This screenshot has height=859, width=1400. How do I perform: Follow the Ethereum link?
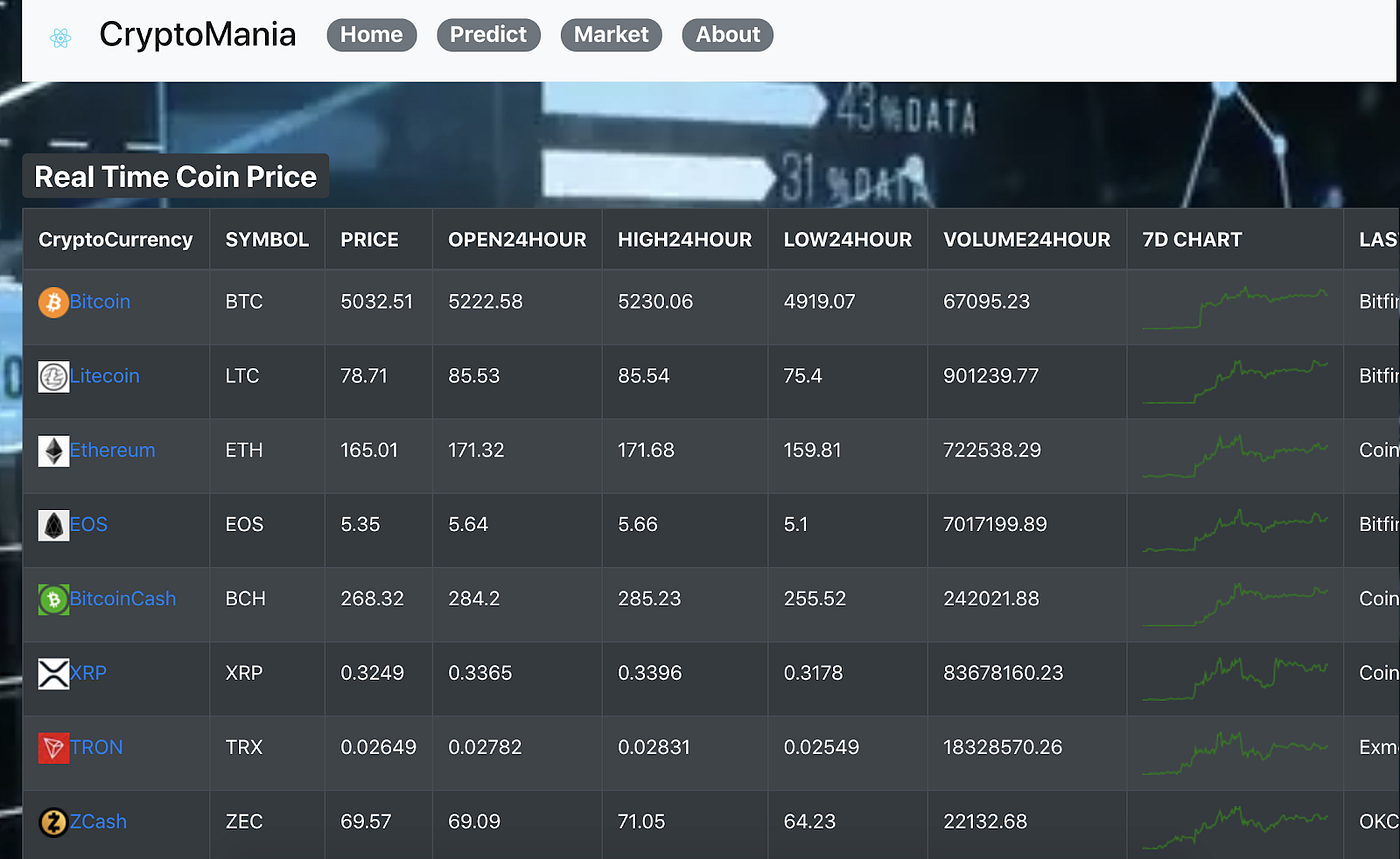[112, 450]
